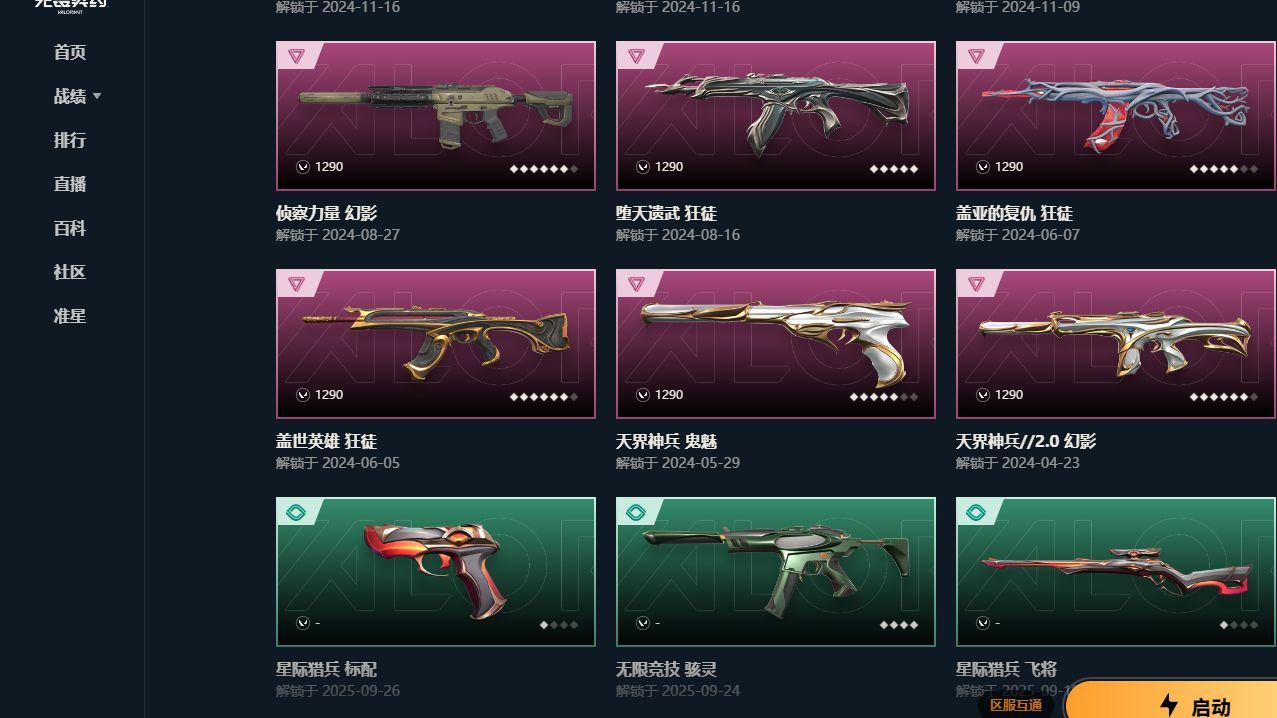Click the 区服互通 badge
Screen dimensions: 1277x718
click(x=1016, y=705)
